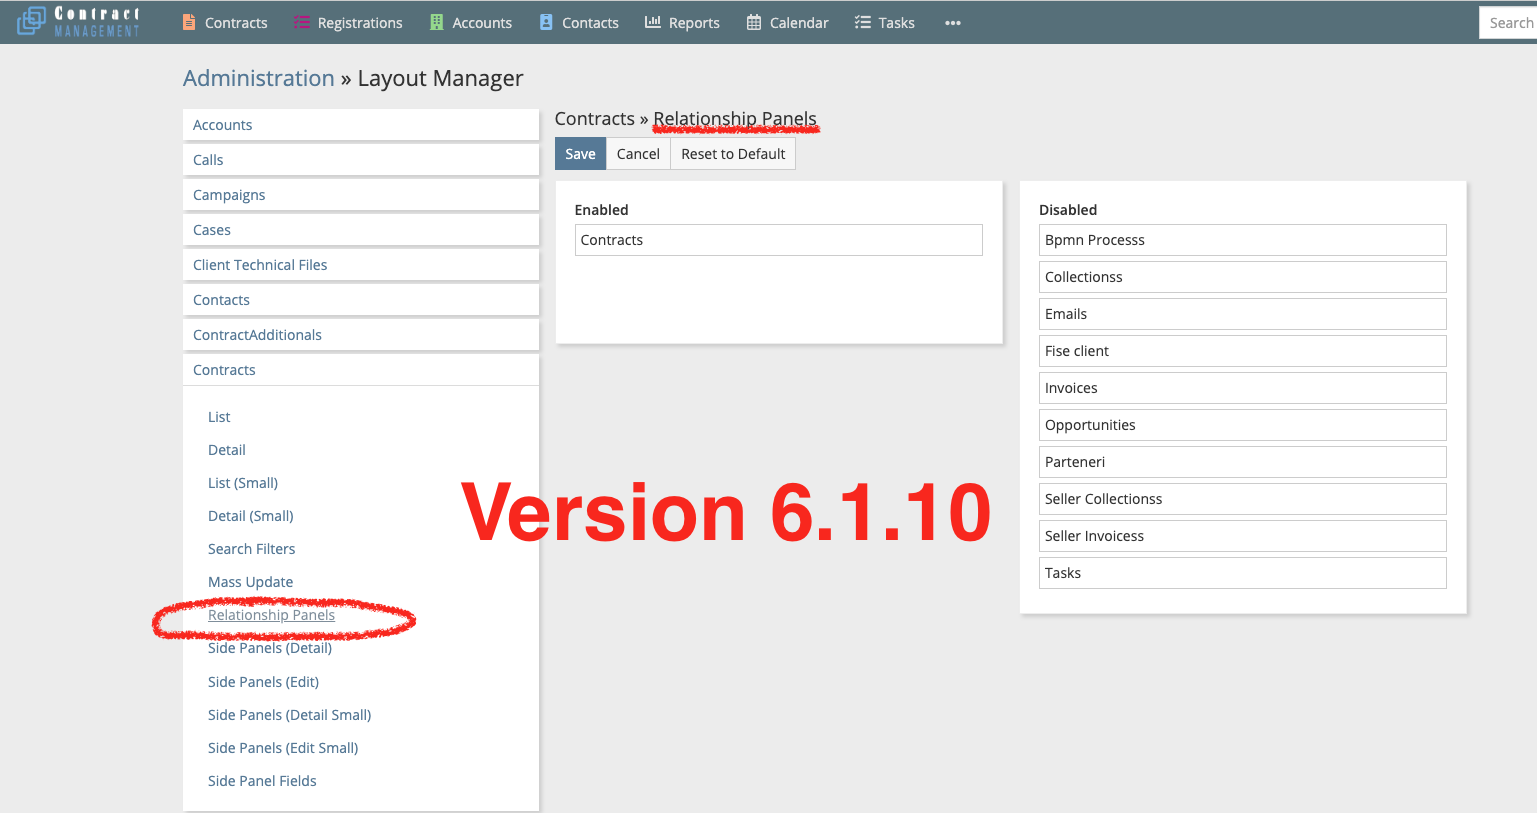Open Relationship Panels layout link
Image resolution: width=1537 pixels, height=813 pixels.
271,615
